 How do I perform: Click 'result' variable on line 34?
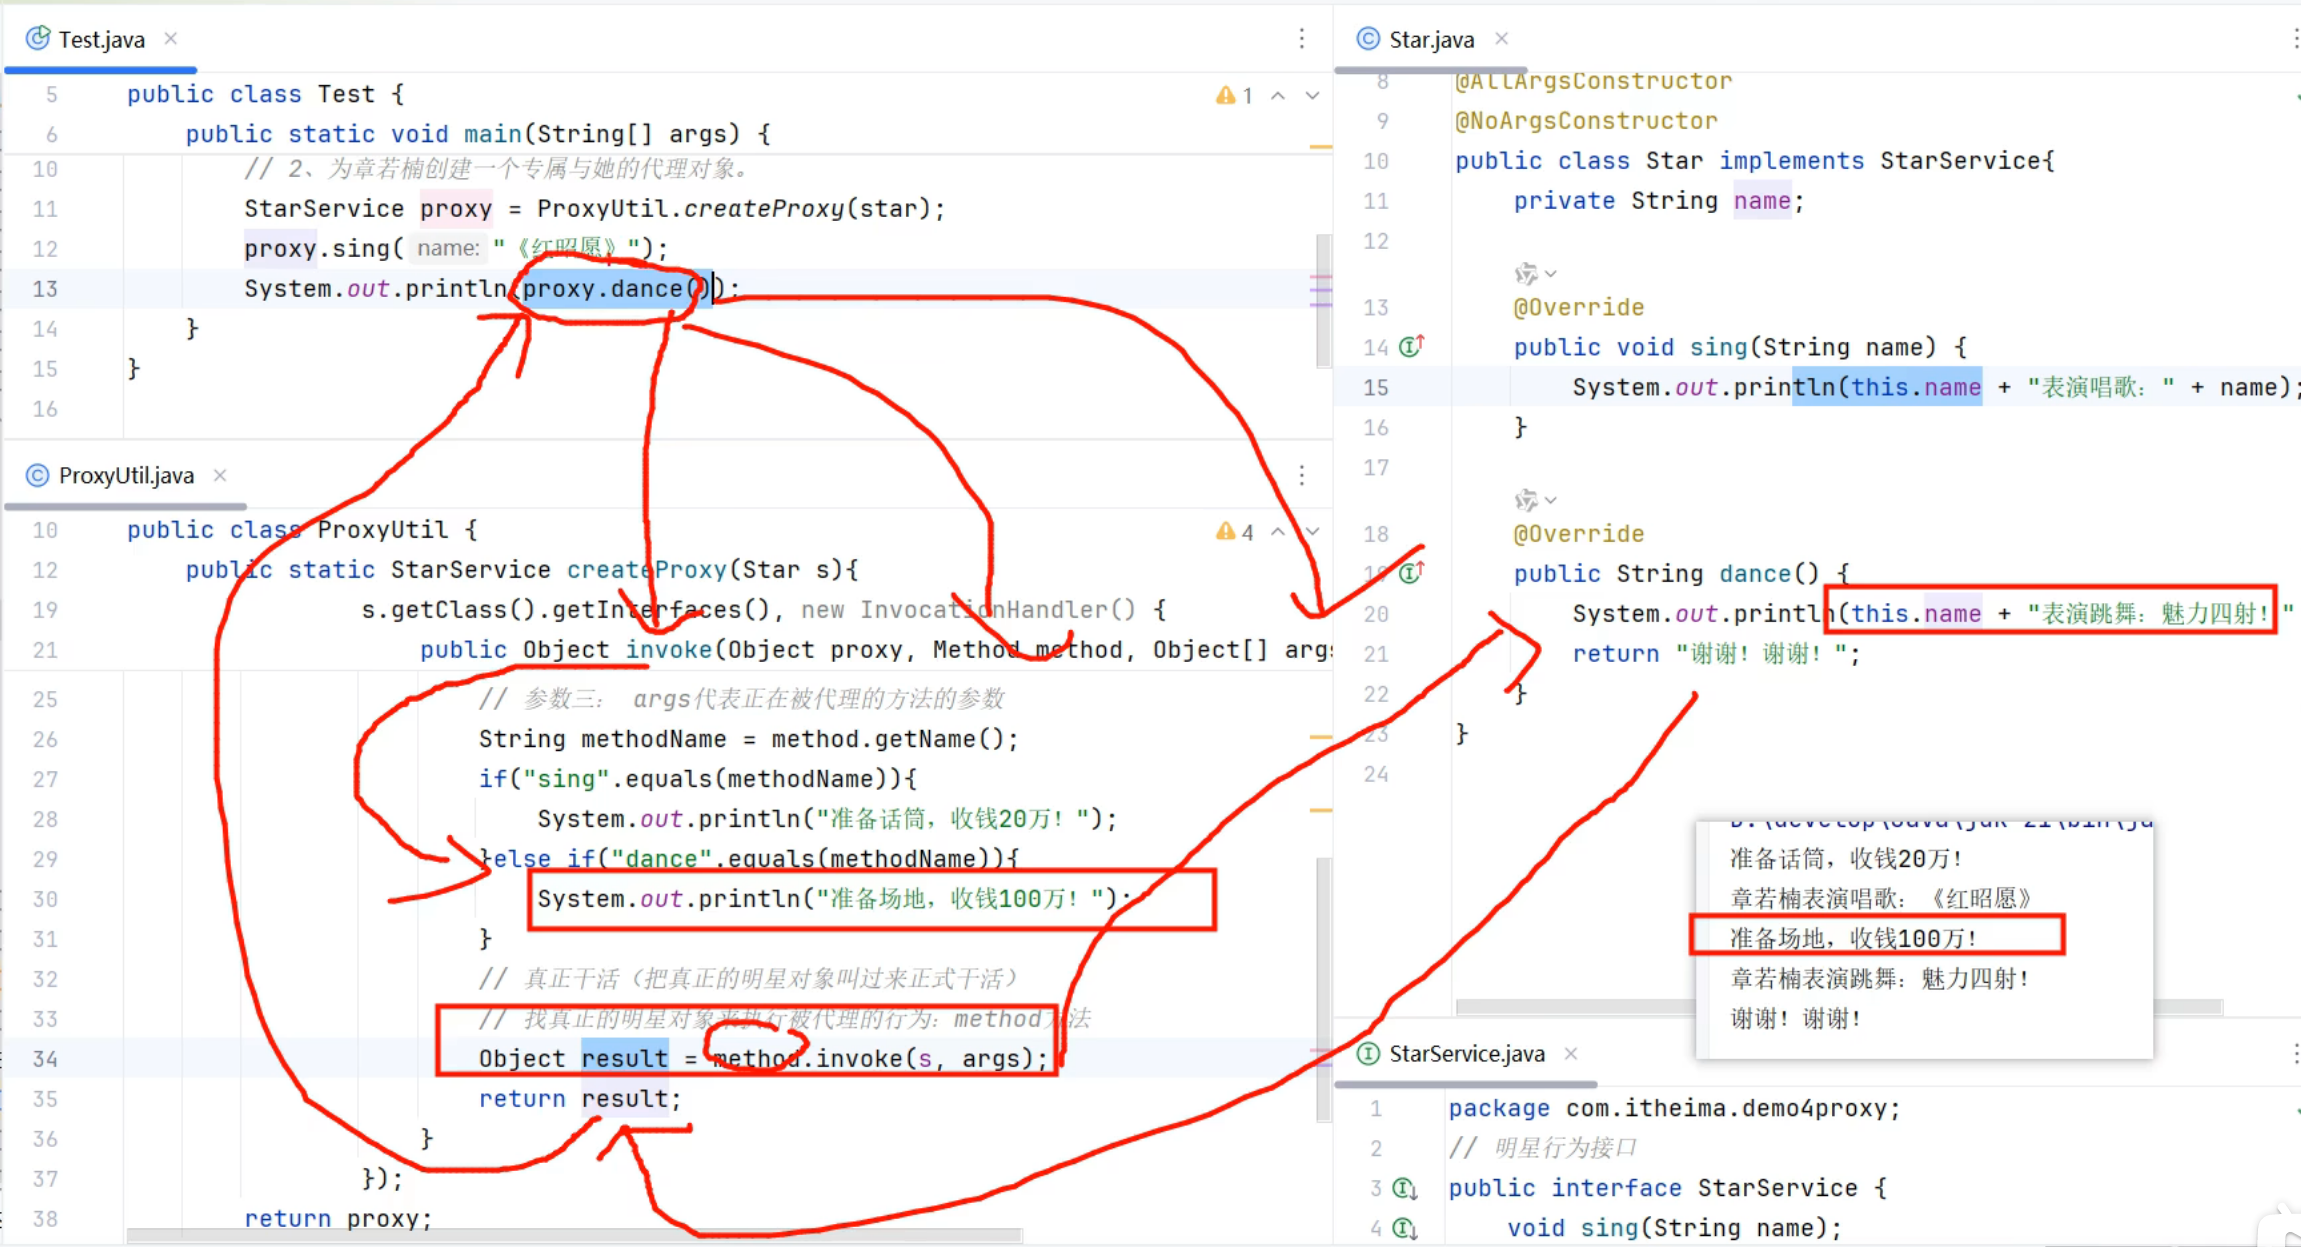coord(624,1059)
